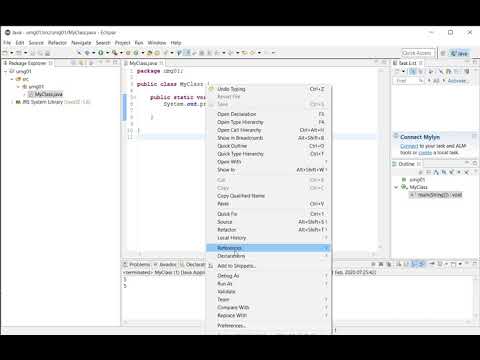Image resolution: width=480 pixels, height=360 pixels.
Task: Click Undo Typing in context menu
Action: click(269, 89)
